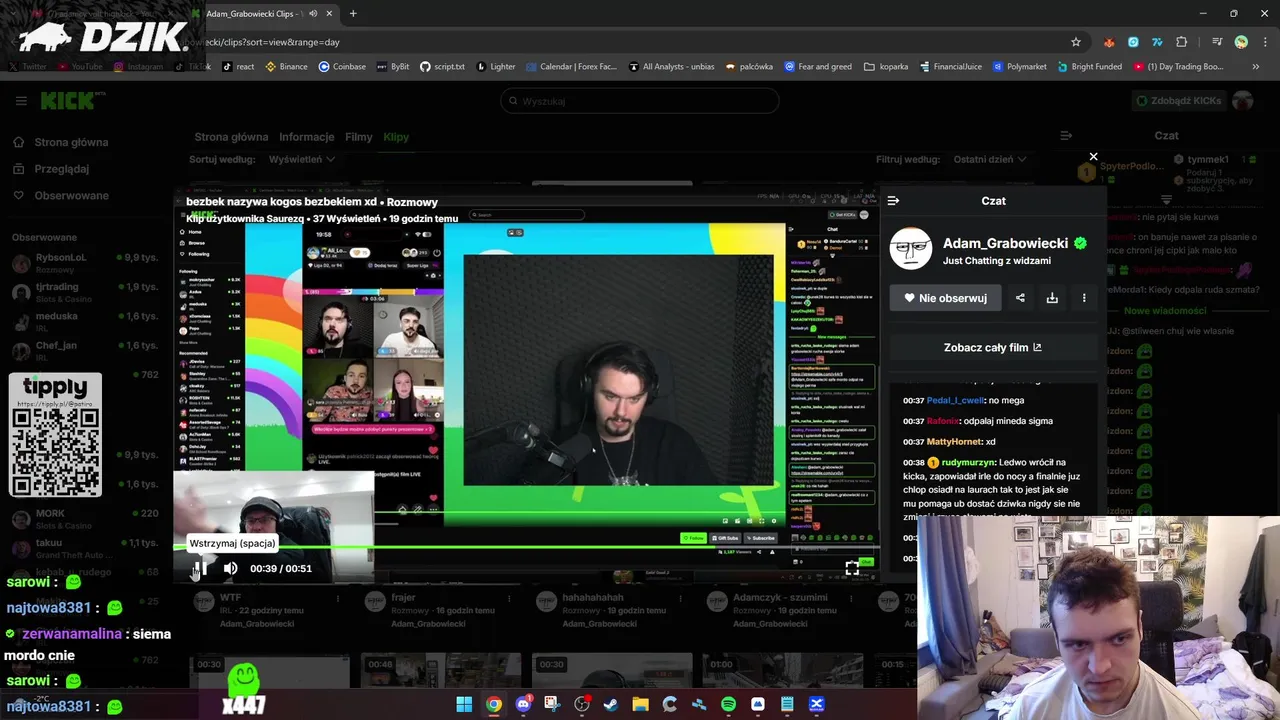The height and width of the screenshot is (720, 1280).
Task: Open OBS Studio from the taskbar
Action: pos(582,704)
